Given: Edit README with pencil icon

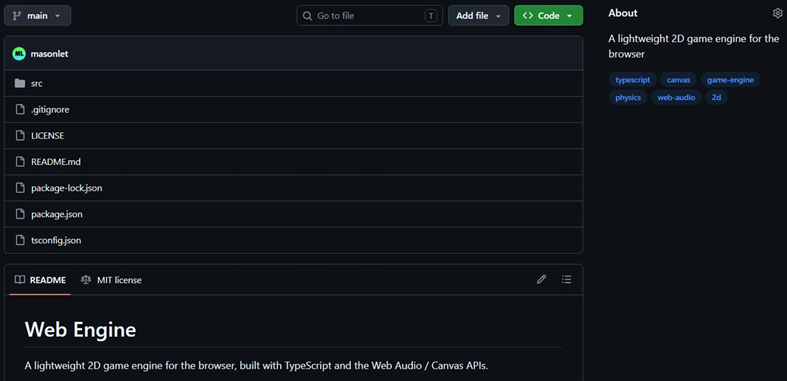Looking at the screenshot, I should pos(541,280).
